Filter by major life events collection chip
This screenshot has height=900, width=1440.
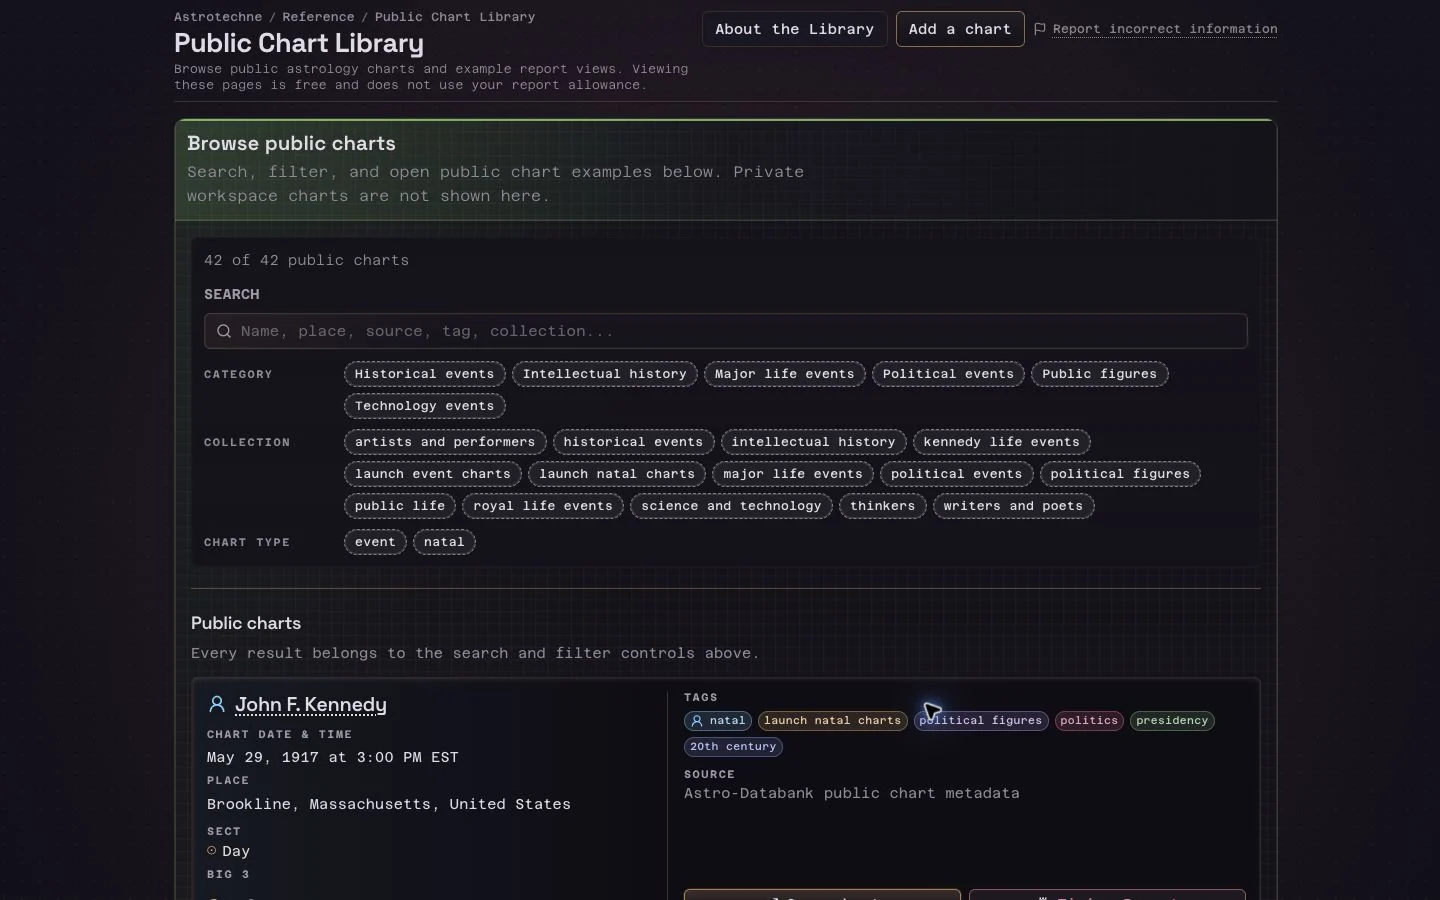click(793, 474)
